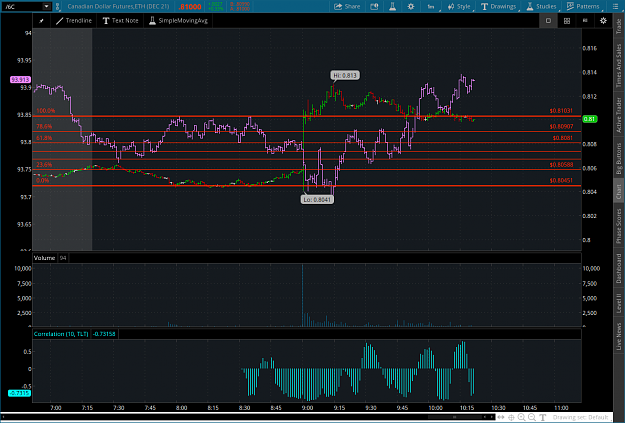Viewport: 625px width, 423px height.
Task: Select the 78.6% Fibonacci level label
Action: pos(44,126)
